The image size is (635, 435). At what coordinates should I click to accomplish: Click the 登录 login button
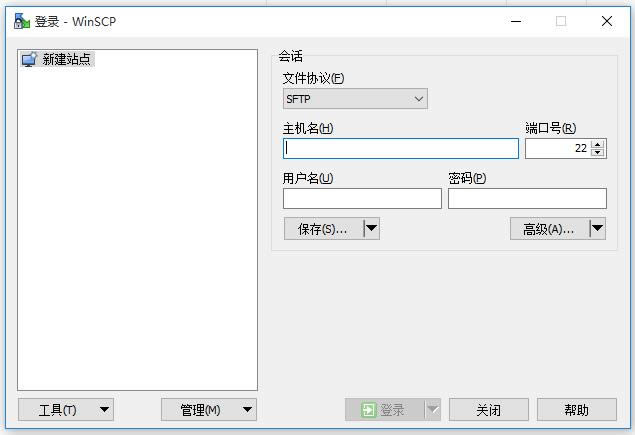(x=385, y=410)
